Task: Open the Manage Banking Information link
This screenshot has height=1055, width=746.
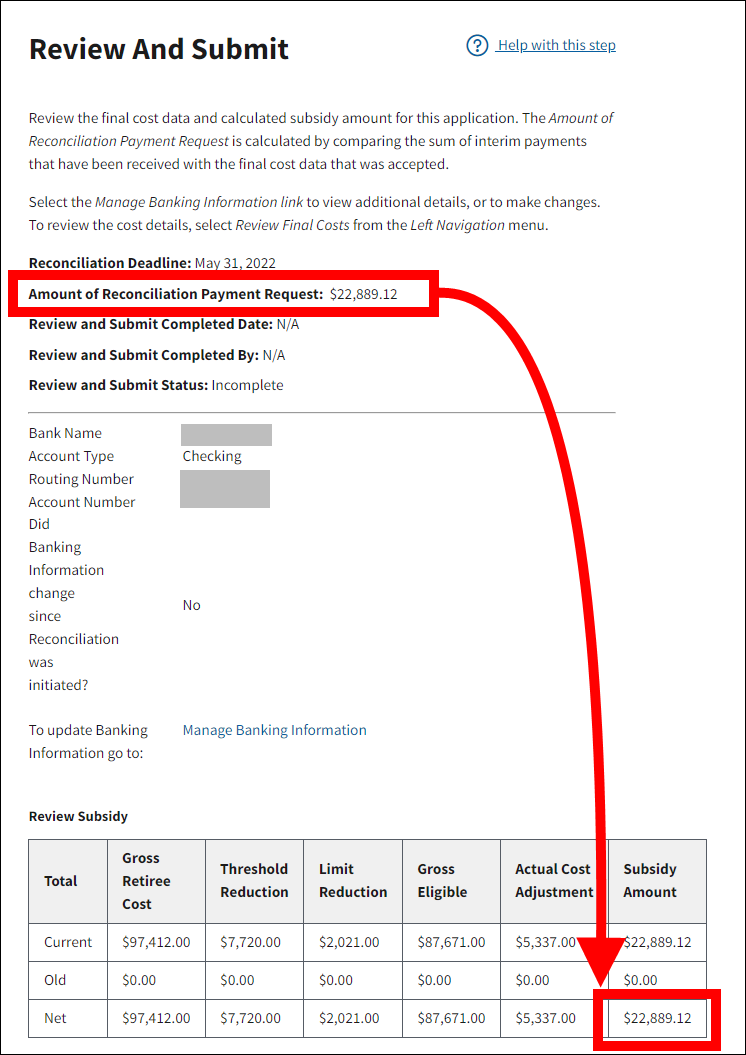Action: click(x=274, y=730)
